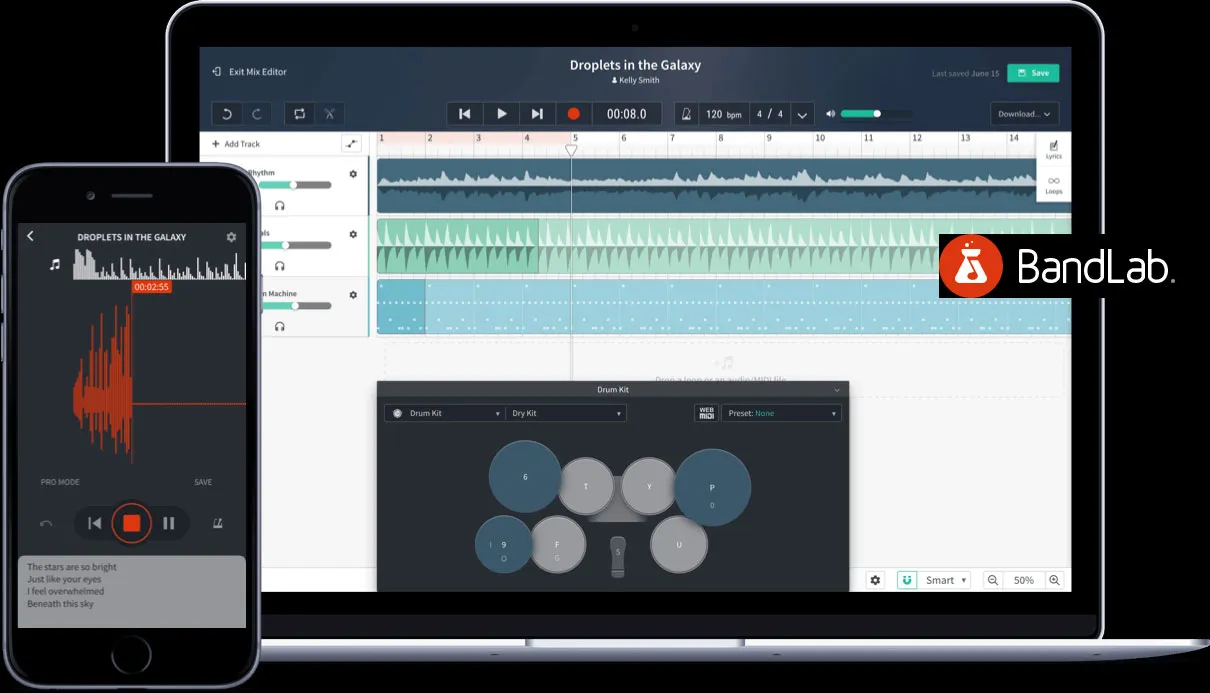
Task: Click the 50% zoom value
Action: 1024,580
